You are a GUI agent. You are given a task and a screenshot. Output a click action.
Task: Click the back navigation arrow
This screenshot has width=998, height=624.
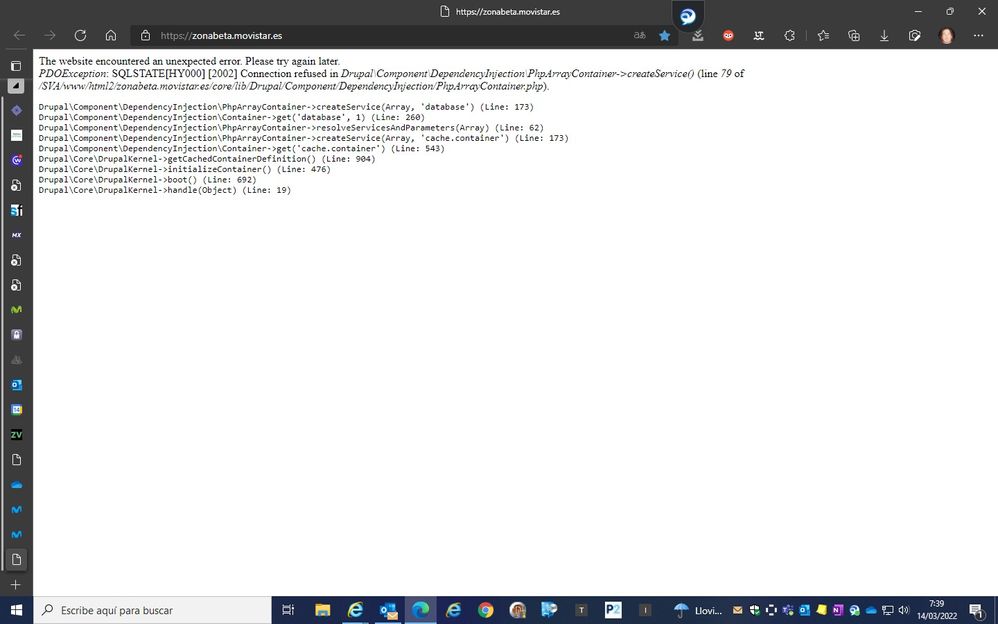[x=19, y=35]
